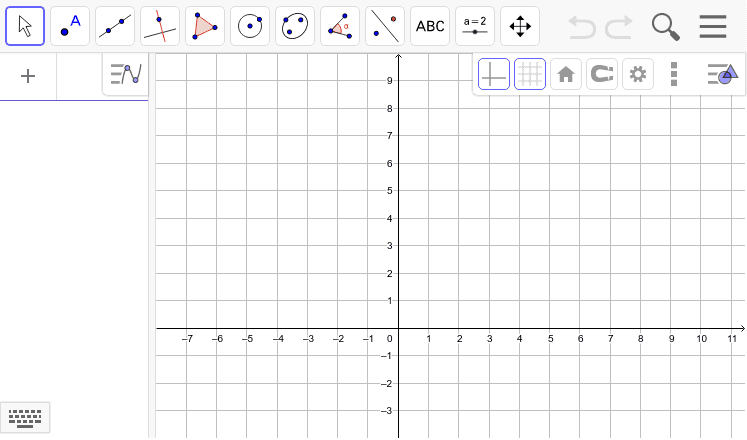Open graphics settings gear
747x440 pixels.
click(638, 74)
